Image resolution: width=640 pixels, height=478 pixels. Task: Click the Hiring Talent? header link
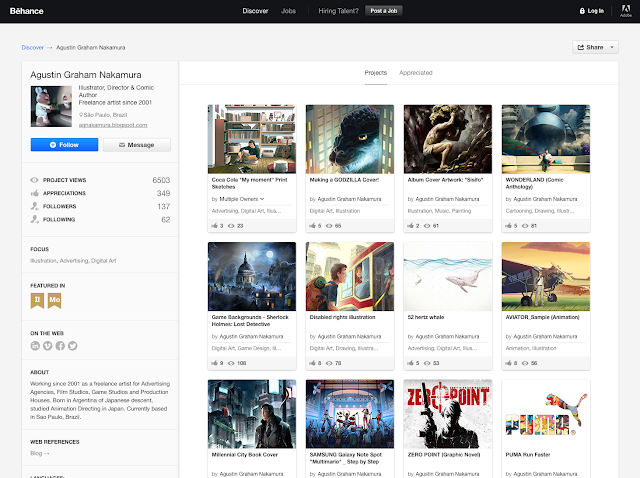[x=338, y=11]
